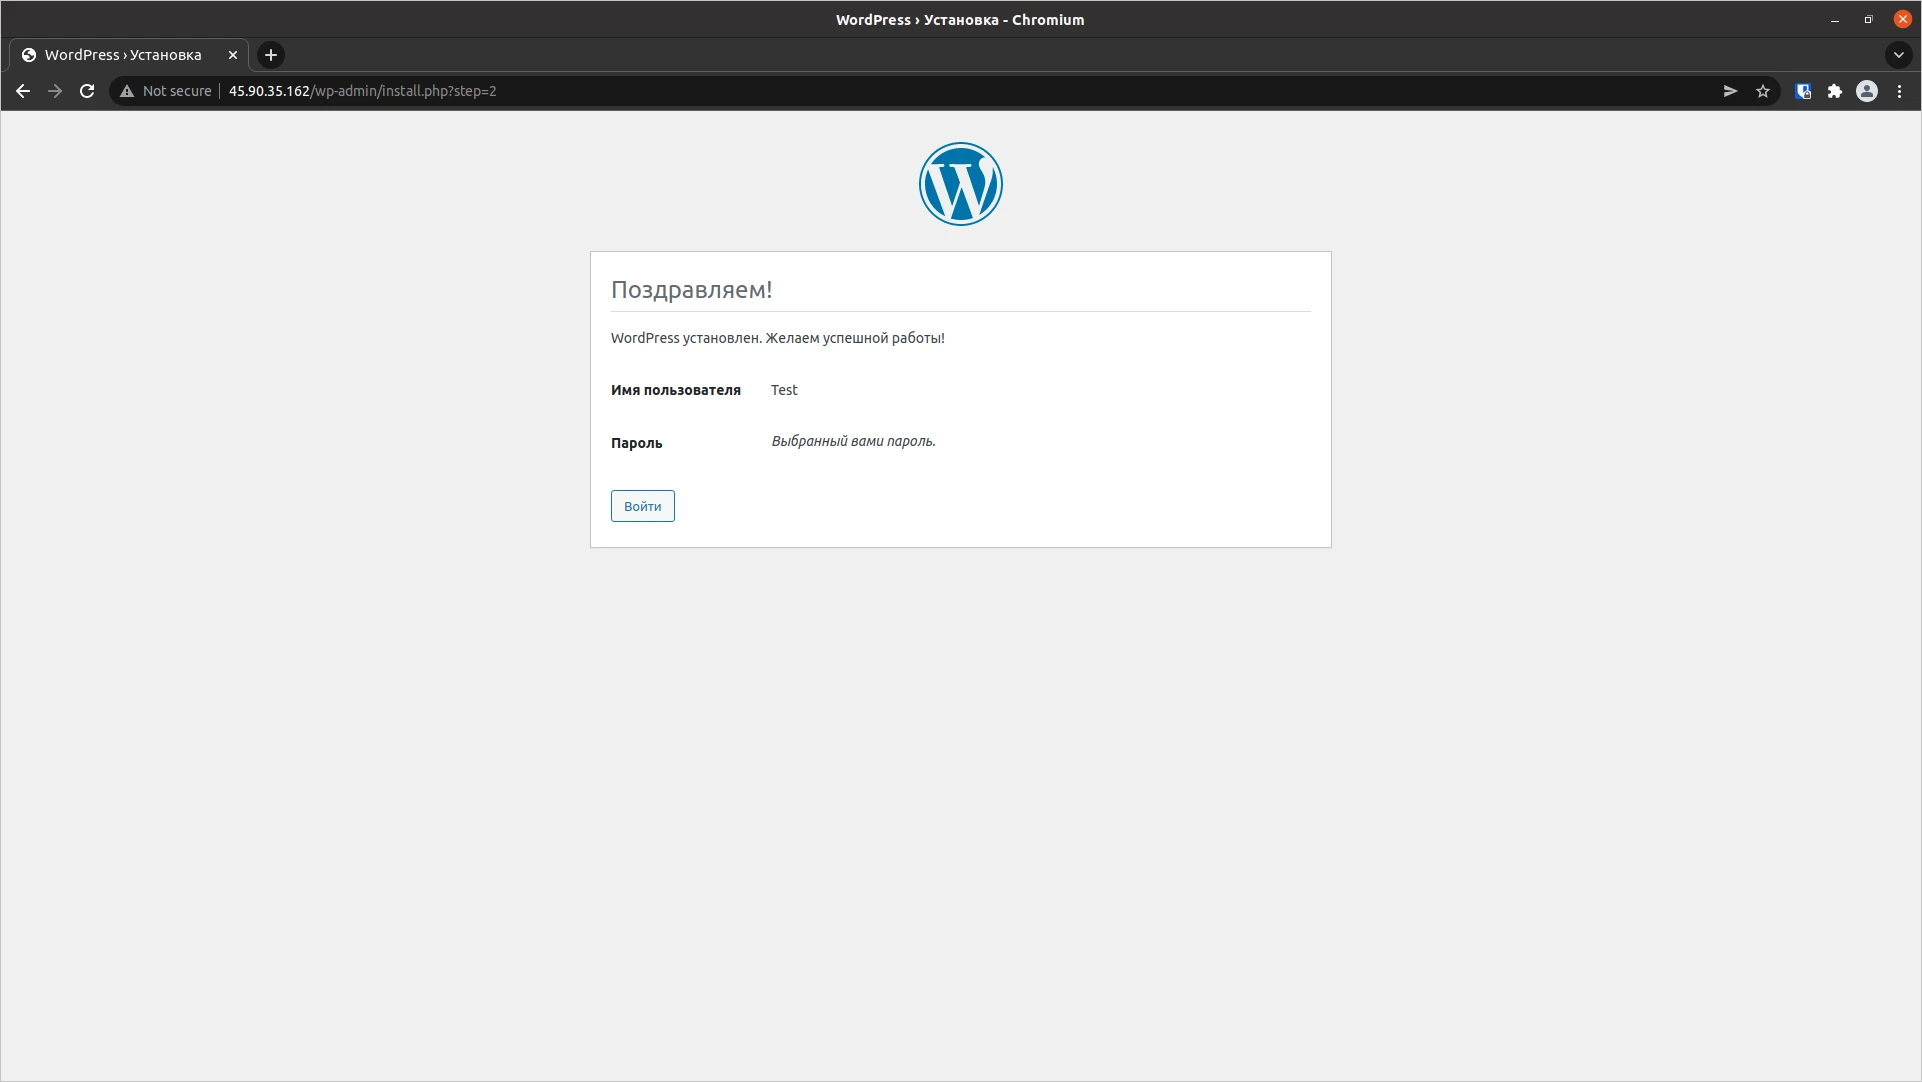Open the Chromium three-dot menu
Viewport: 1922px width, 1082px height.
click(1899, 91)
